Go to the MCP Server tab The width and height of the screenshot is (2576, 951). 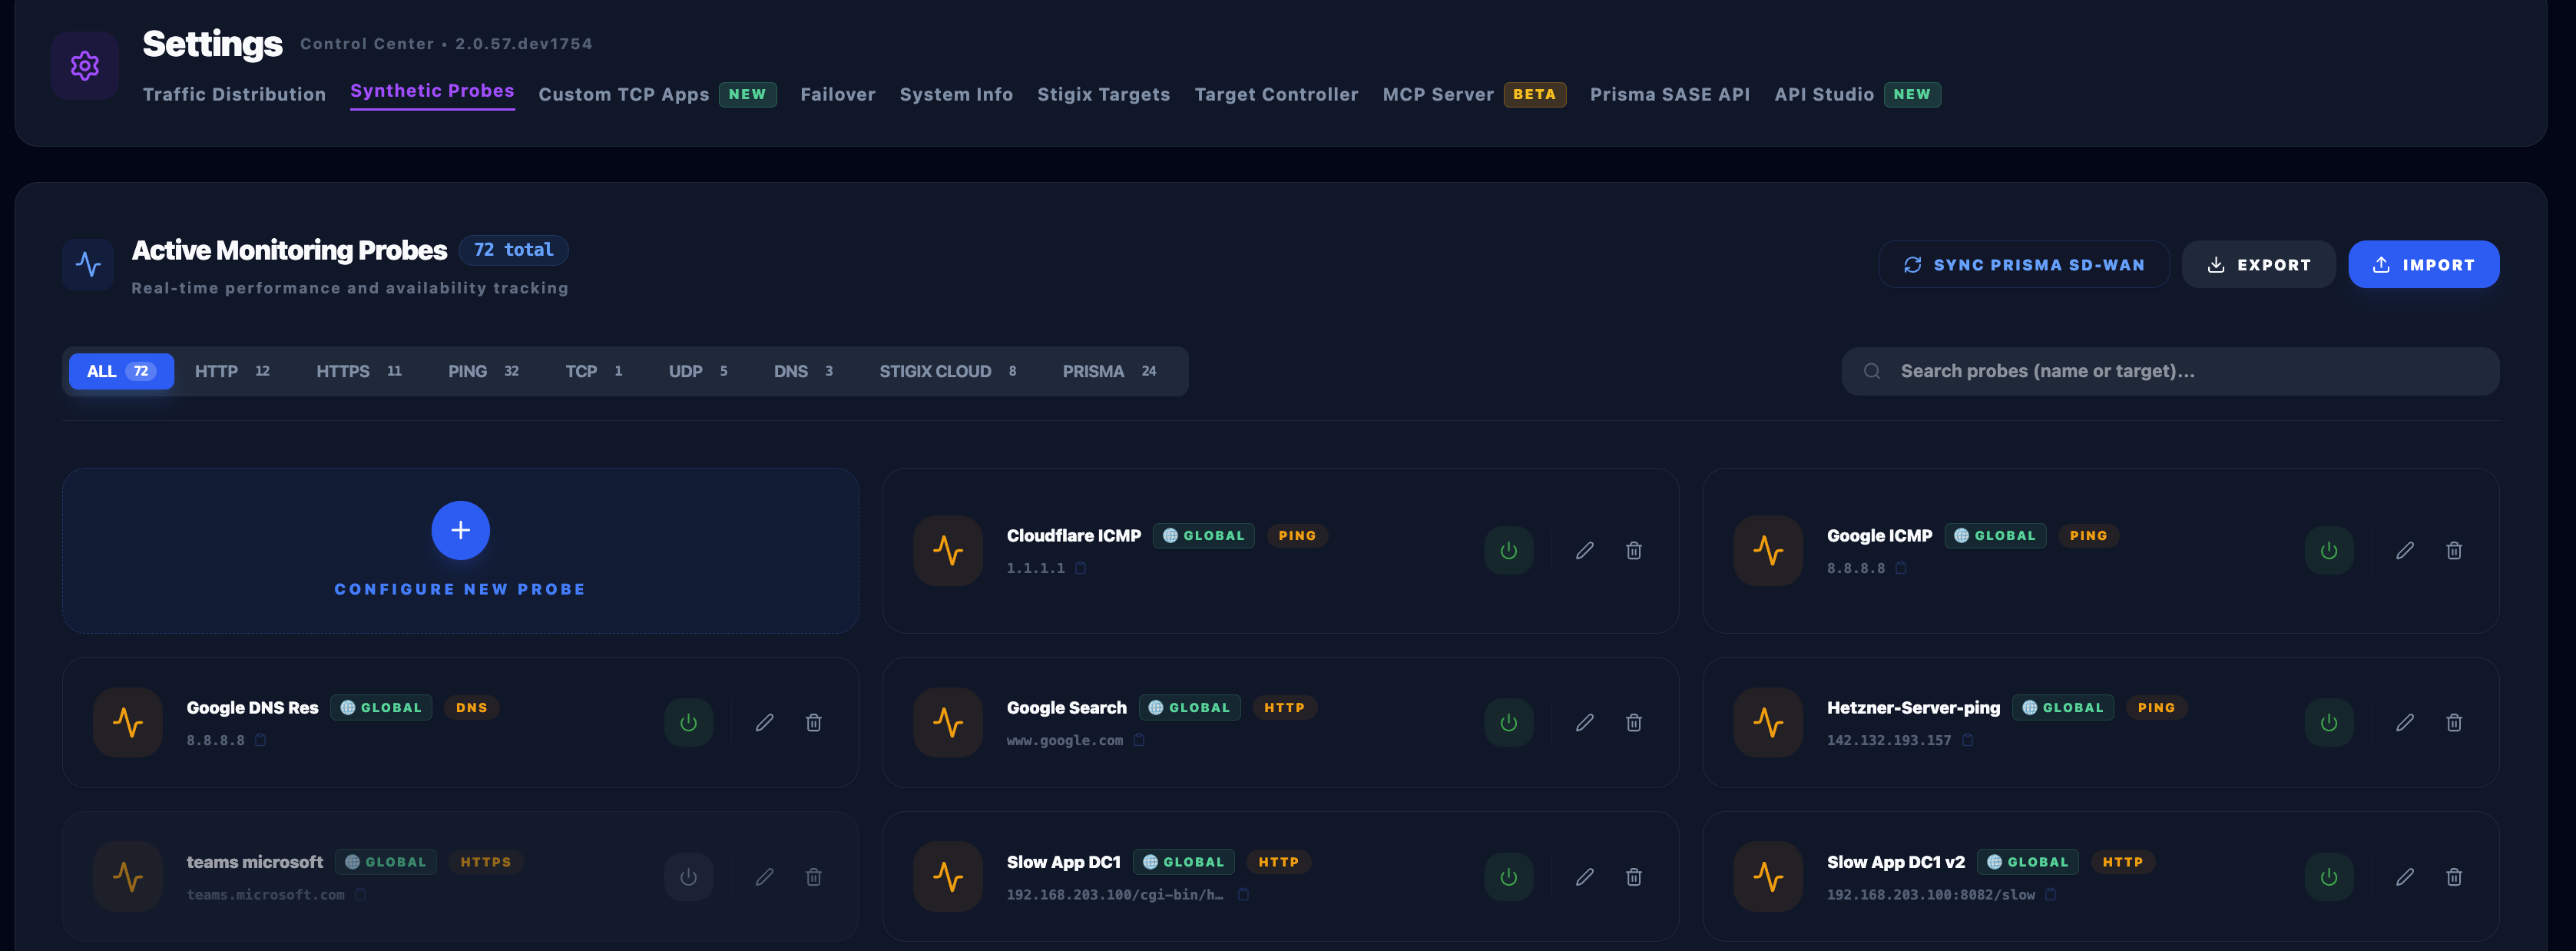pos(1473,94)
